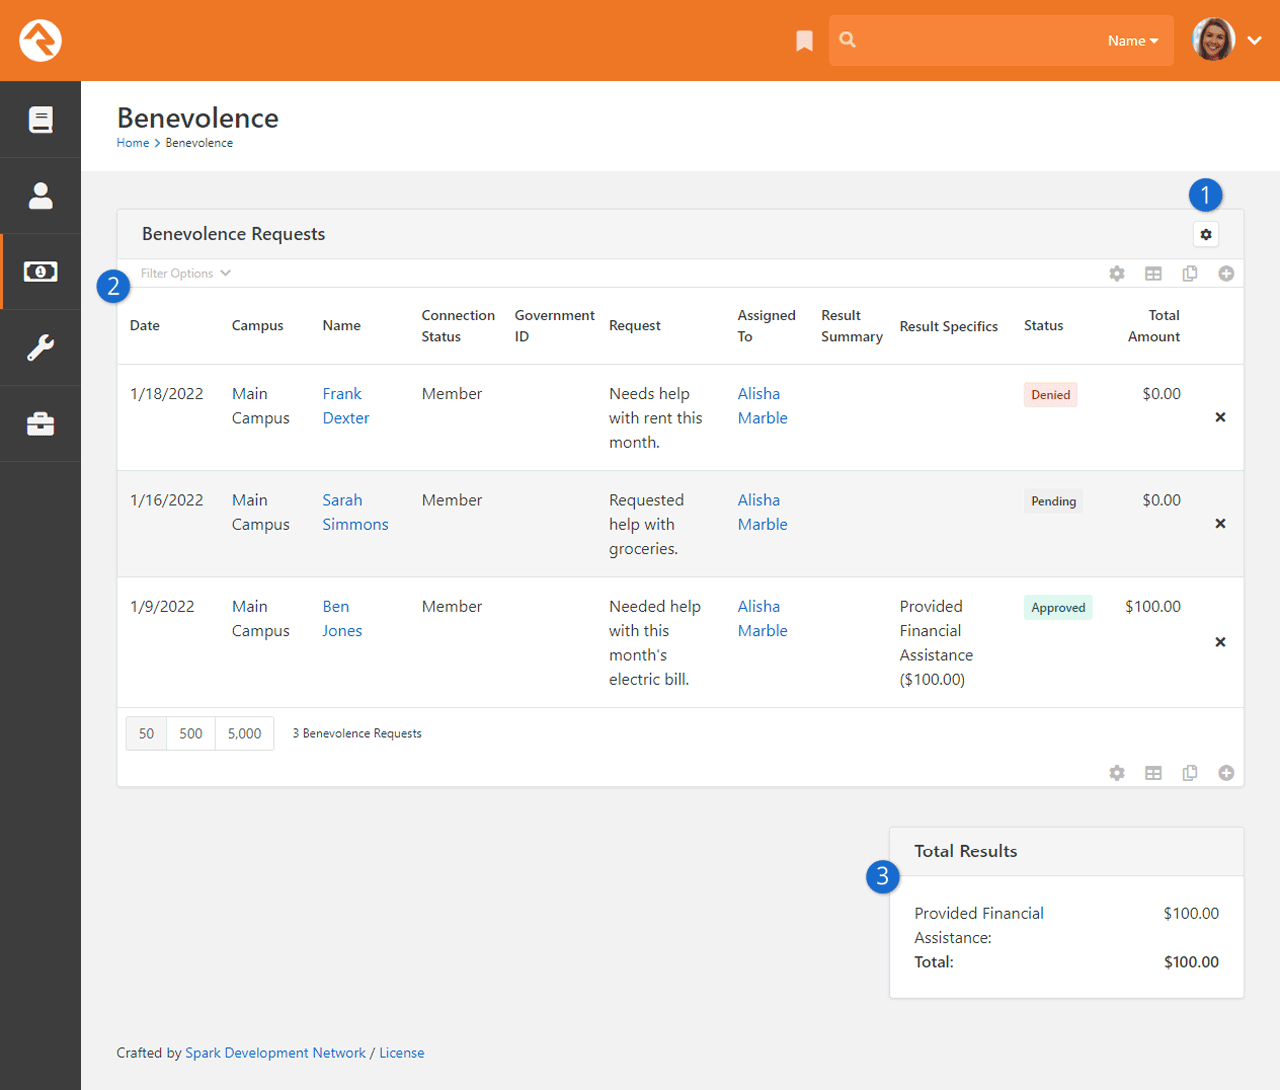This screenshot has width=1280, height=1090.
Task: Click the top grid table export icon
Action: [x=1153, y=274]
